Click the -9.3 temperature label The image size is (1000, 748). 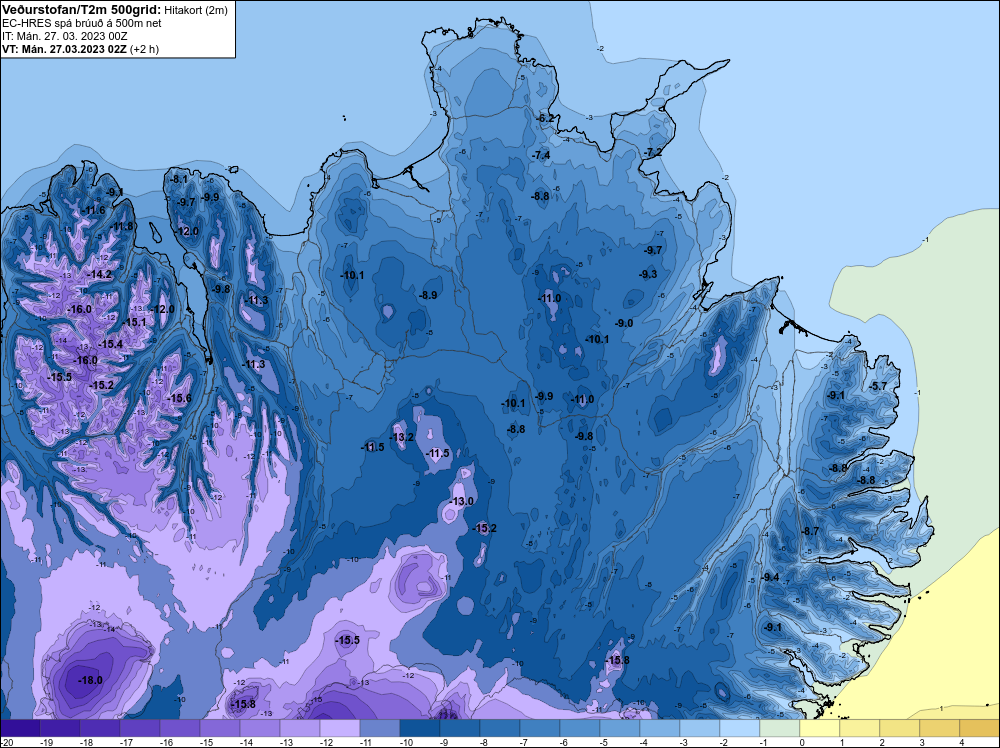pos(648,274)
